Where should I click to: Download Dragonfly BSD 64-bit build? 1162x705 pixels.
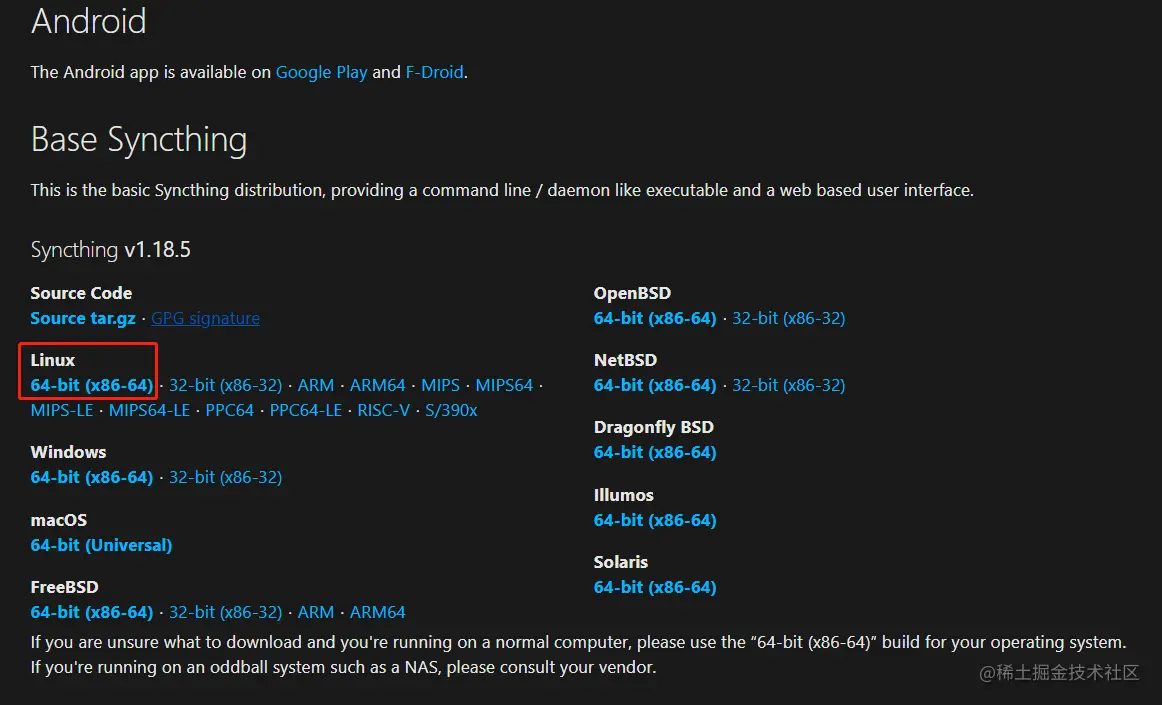pyautogui.click(x=655, y=452)
